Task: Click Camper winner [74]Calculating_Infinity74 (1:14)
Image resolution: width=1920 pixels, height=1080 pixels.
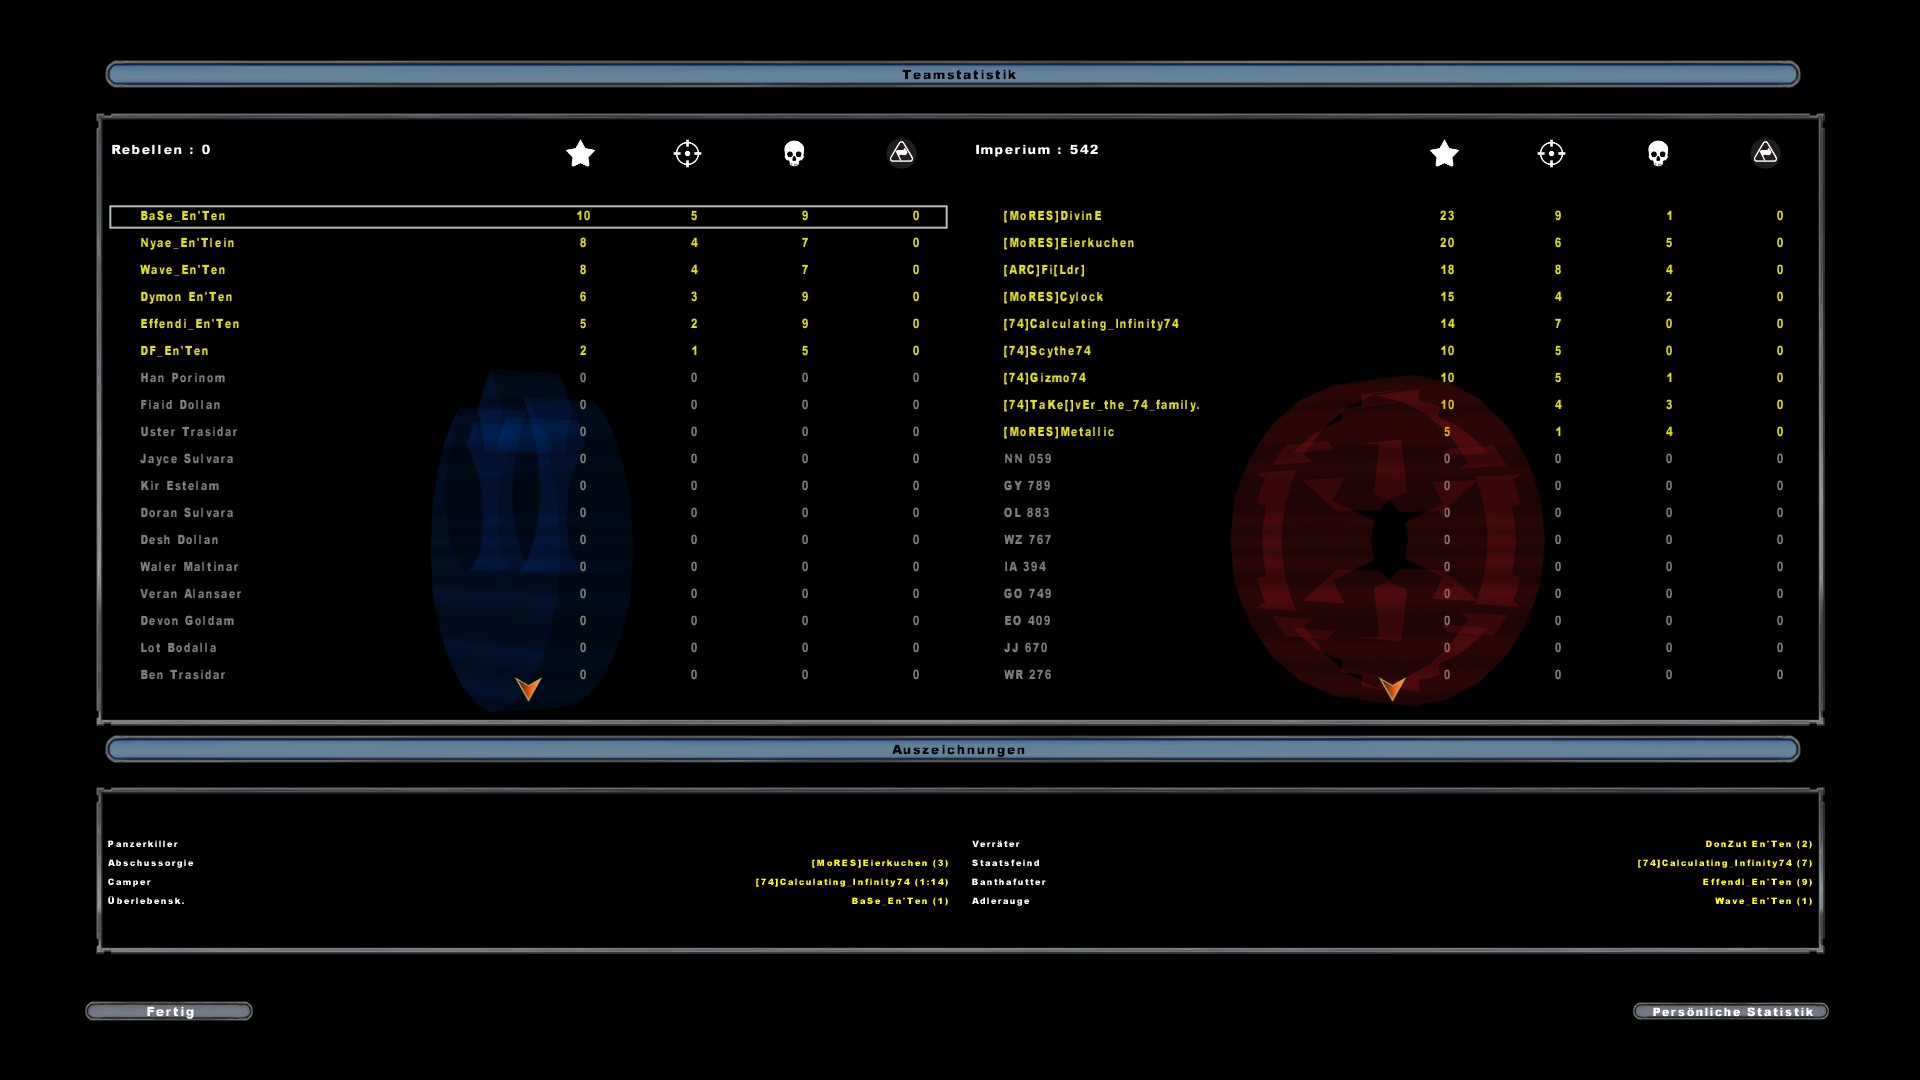Action: [x=852, y=882]
